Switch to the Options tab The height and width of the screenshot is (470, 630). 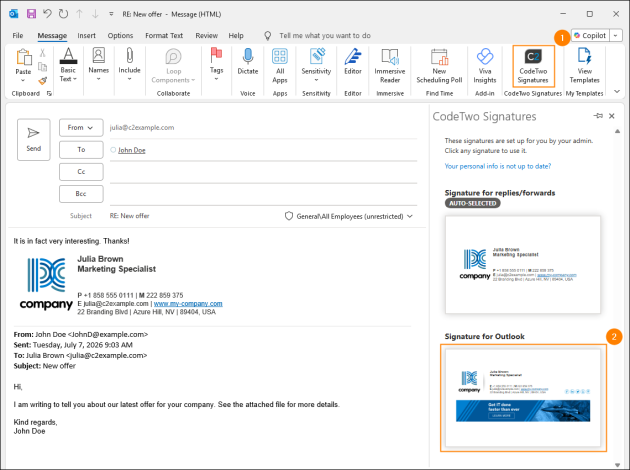pyautogui.click(x=120, y=35)
